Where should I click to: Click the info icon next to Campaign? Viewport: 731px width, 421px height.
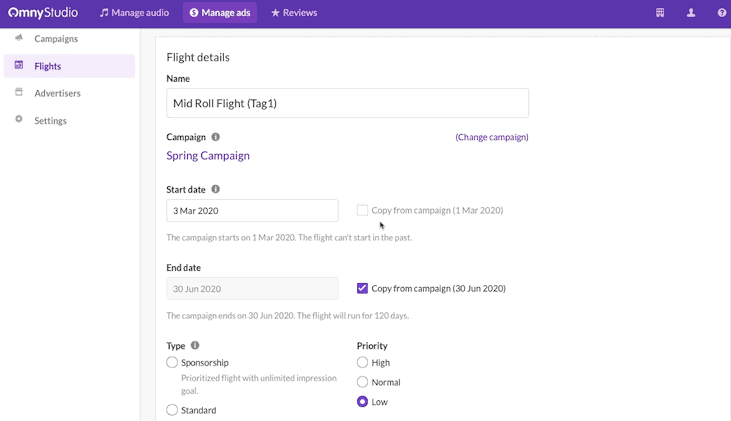pos(216,137)
